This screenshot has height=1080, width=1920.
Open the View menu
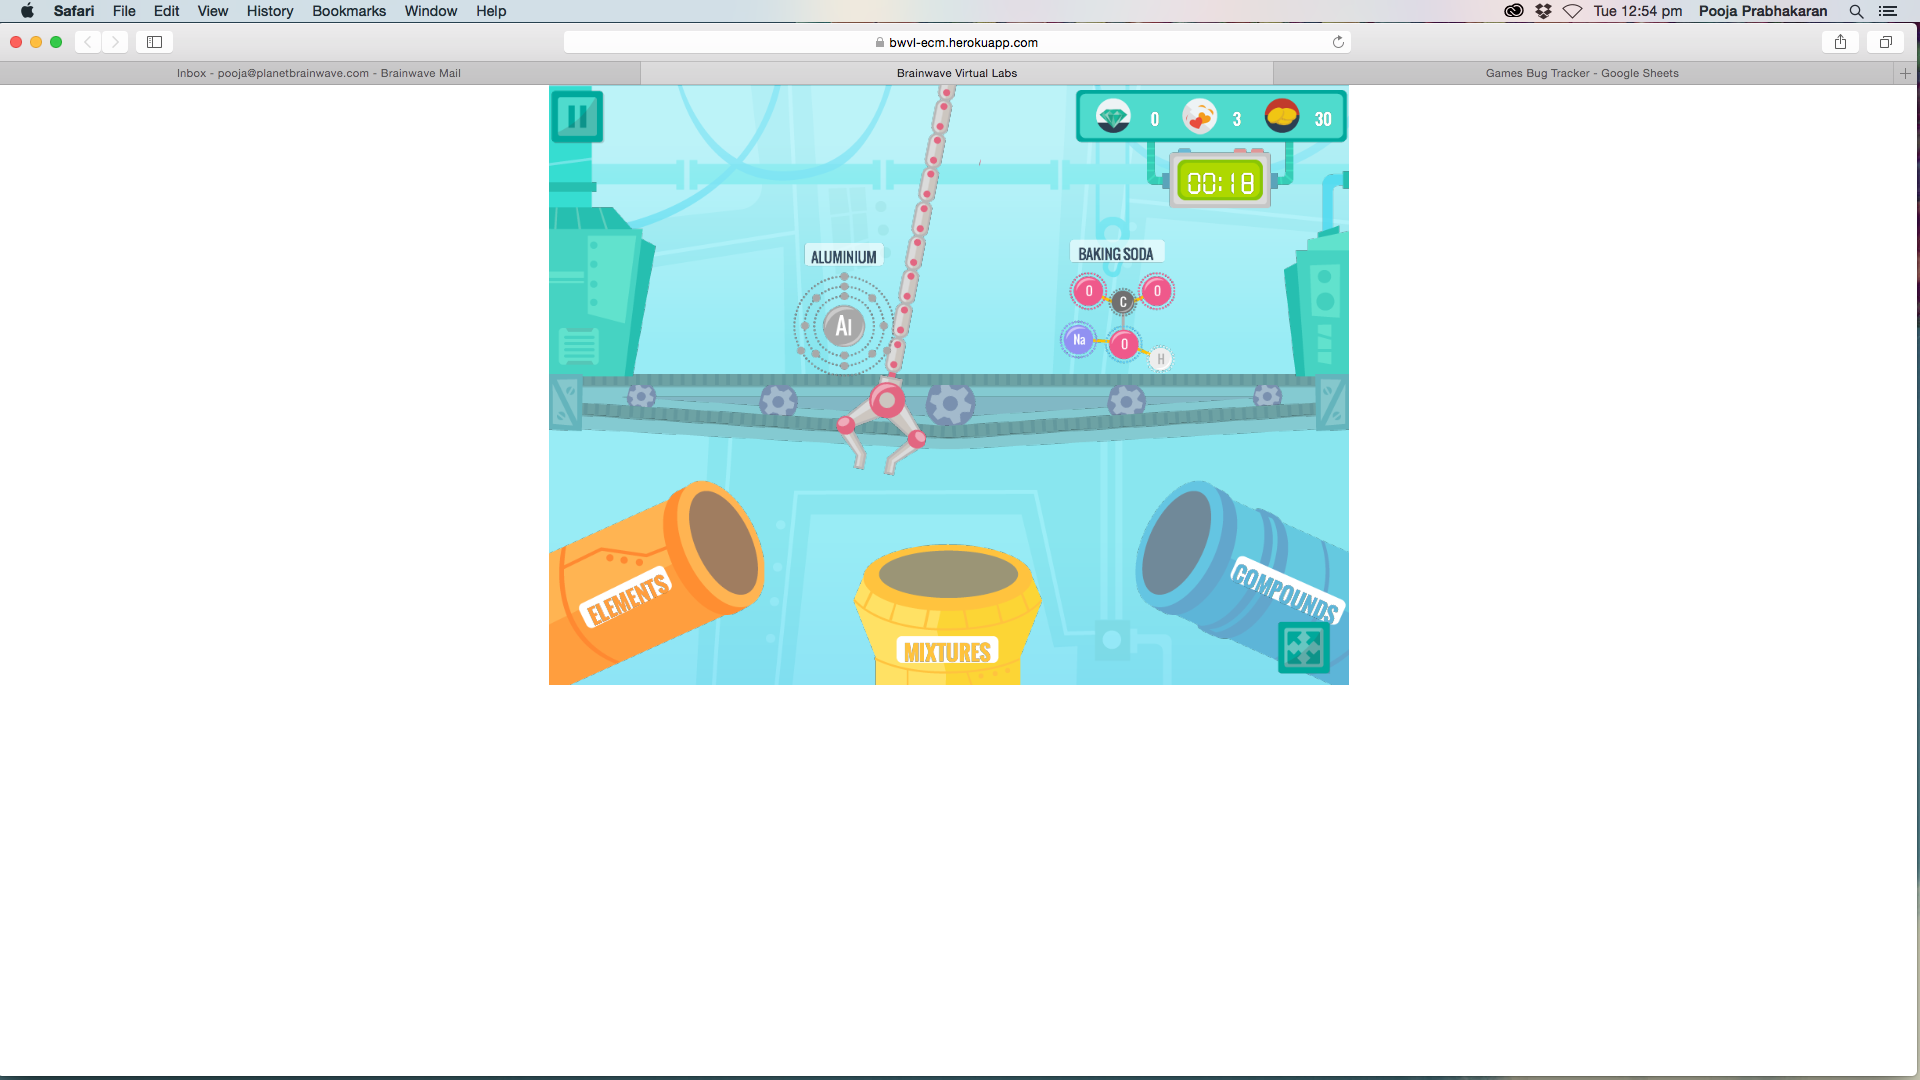pos(212,11)
